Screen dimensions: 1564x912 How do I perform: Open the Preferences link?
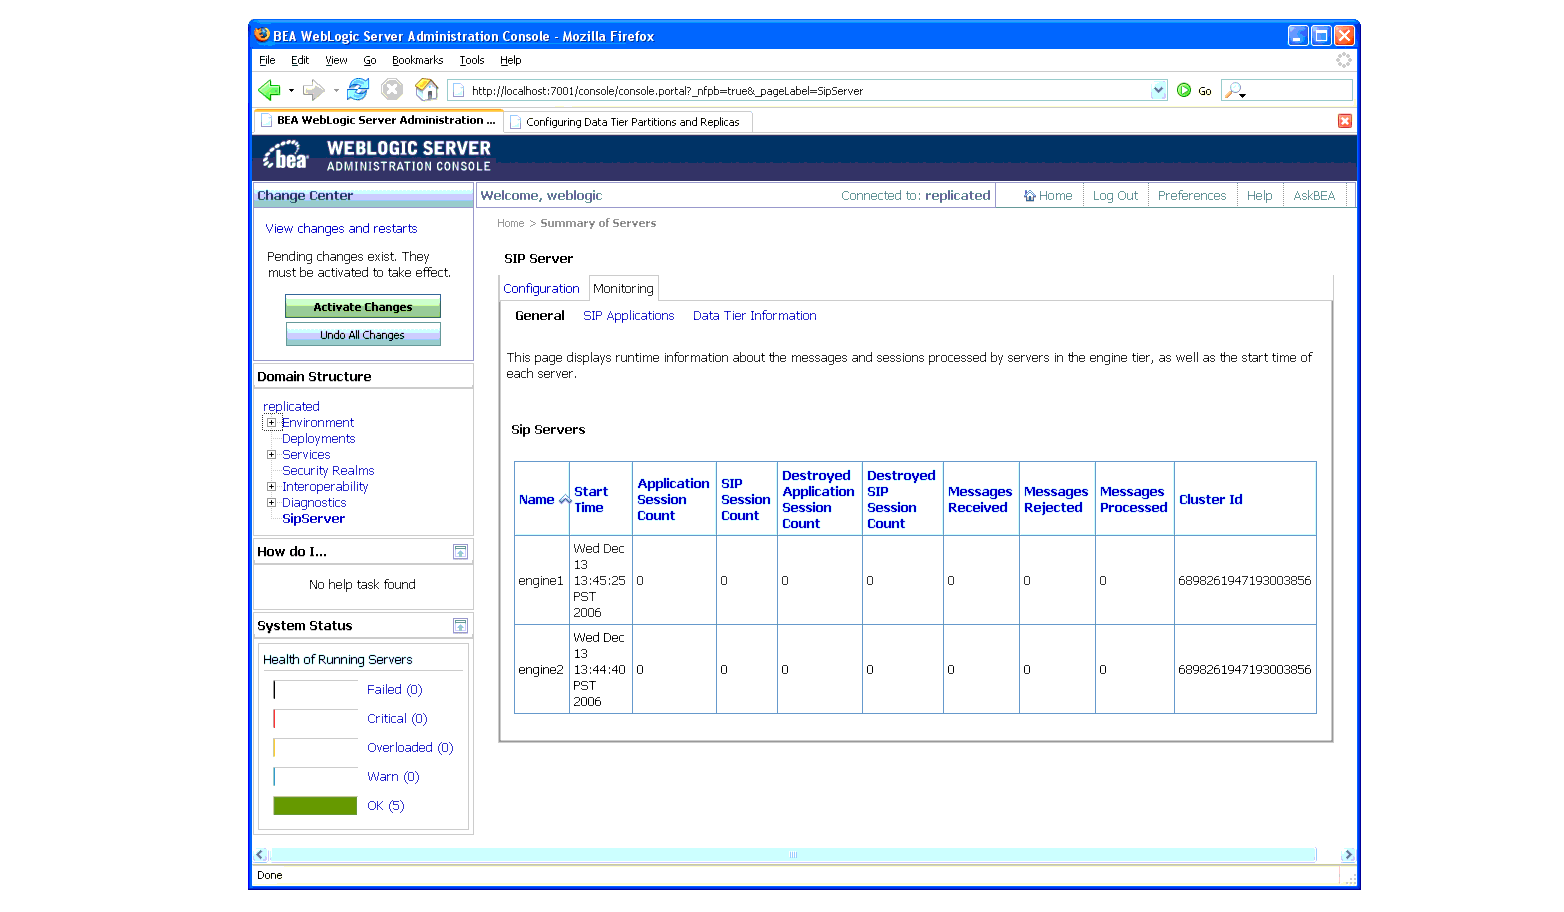(x=1192, y=196)
